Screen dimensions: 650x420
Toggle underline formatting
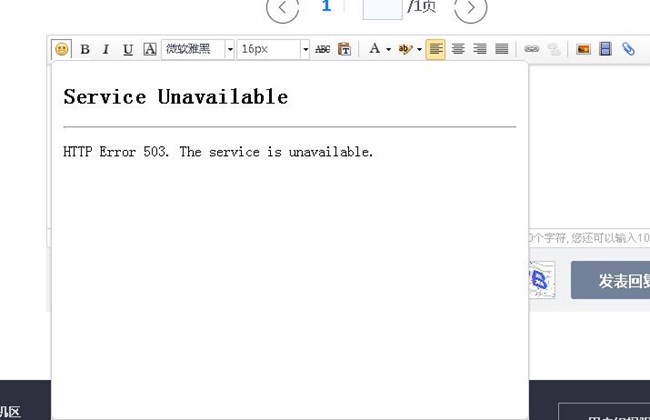(127, 49)
